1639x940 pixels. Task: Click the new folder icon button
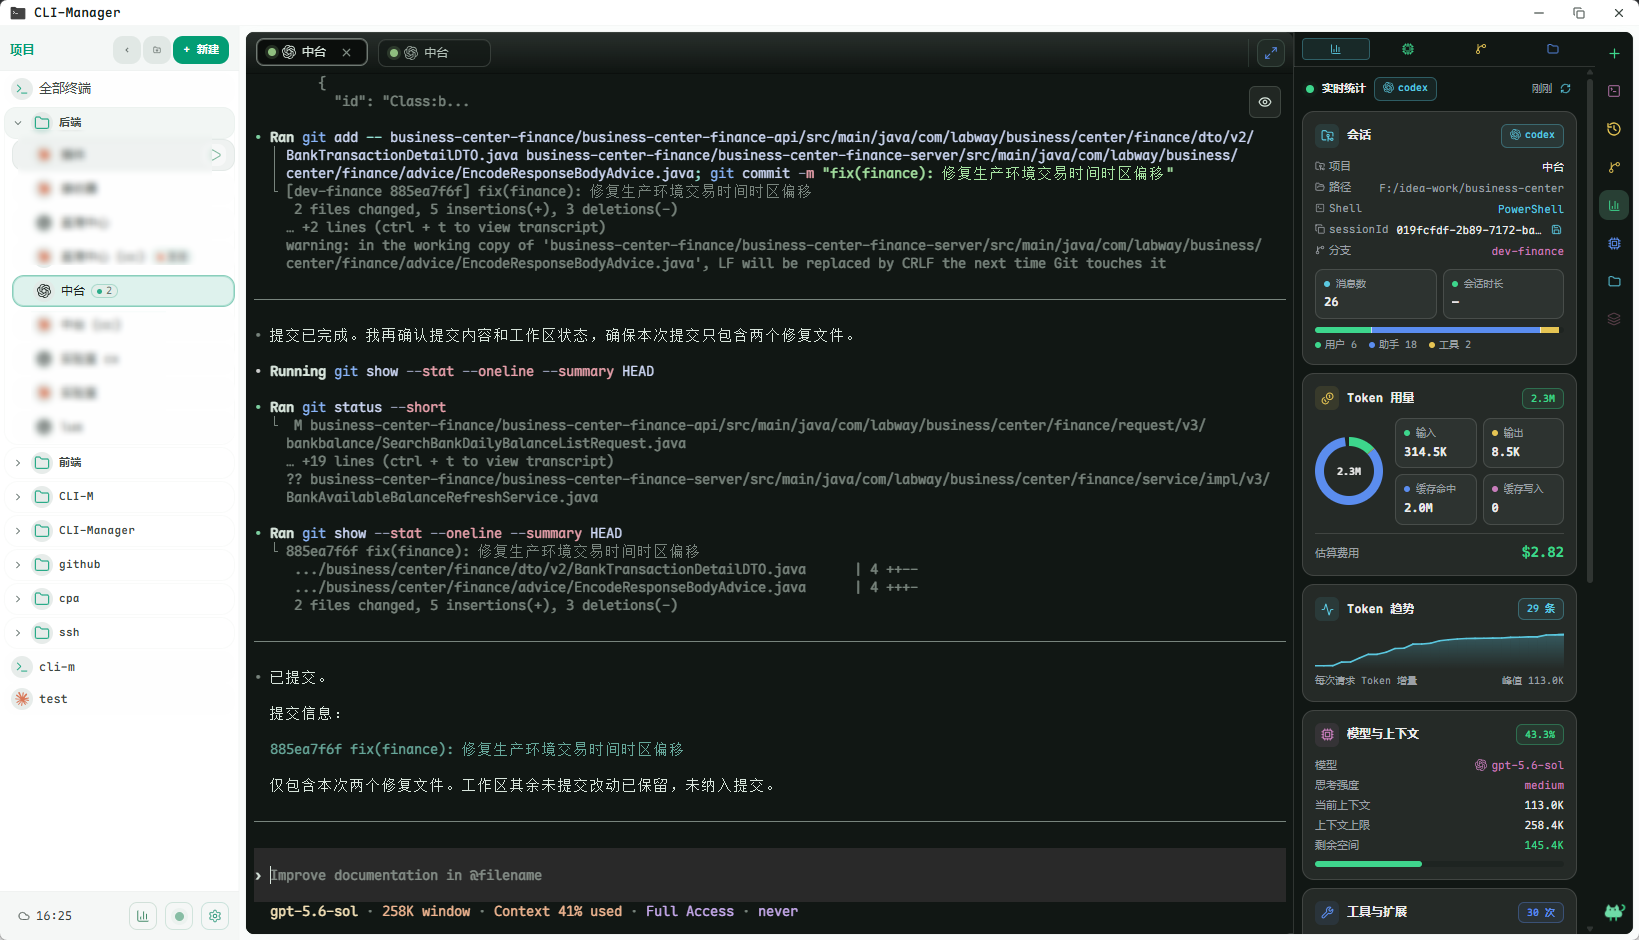(x=157, y=50)
